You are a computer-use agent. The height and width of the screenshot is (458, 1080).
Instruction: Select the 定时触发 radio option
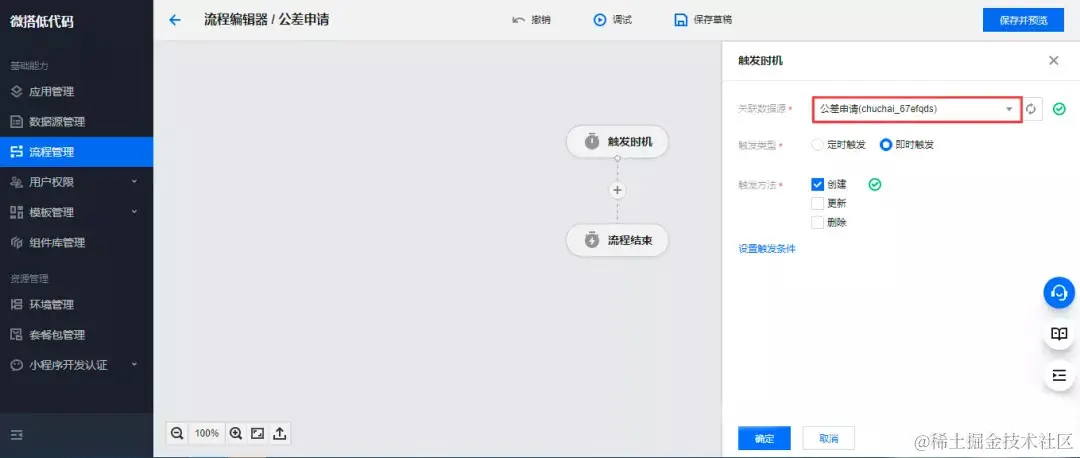pyautogui.click(x=818, y=145)
